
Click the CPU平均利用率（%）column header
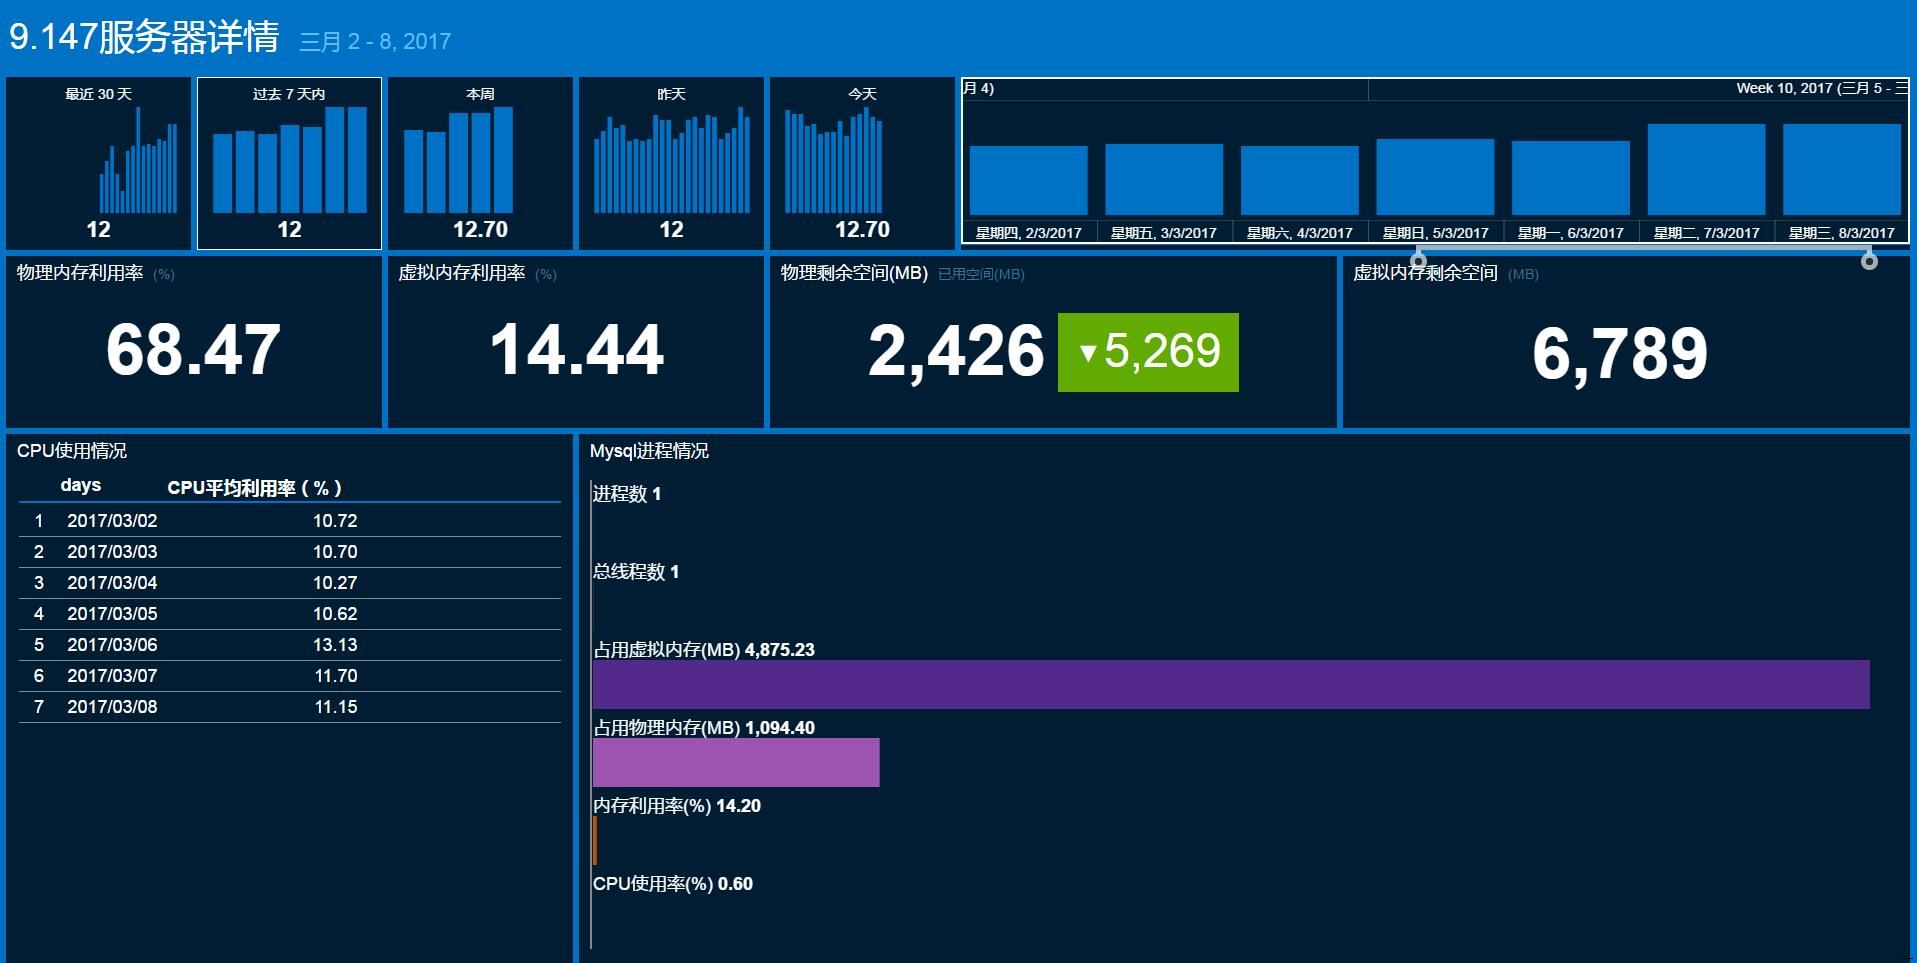[255, 488]
